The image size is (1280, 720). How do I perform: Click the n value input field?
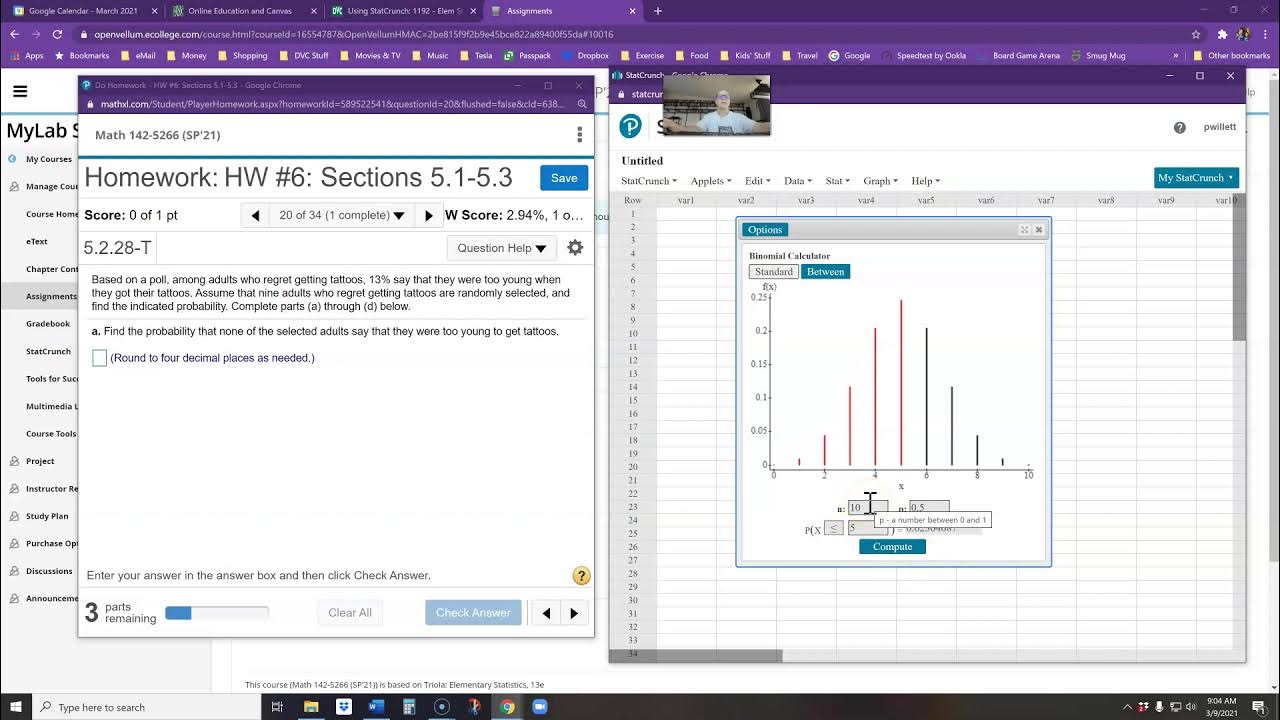coord(867,508)
